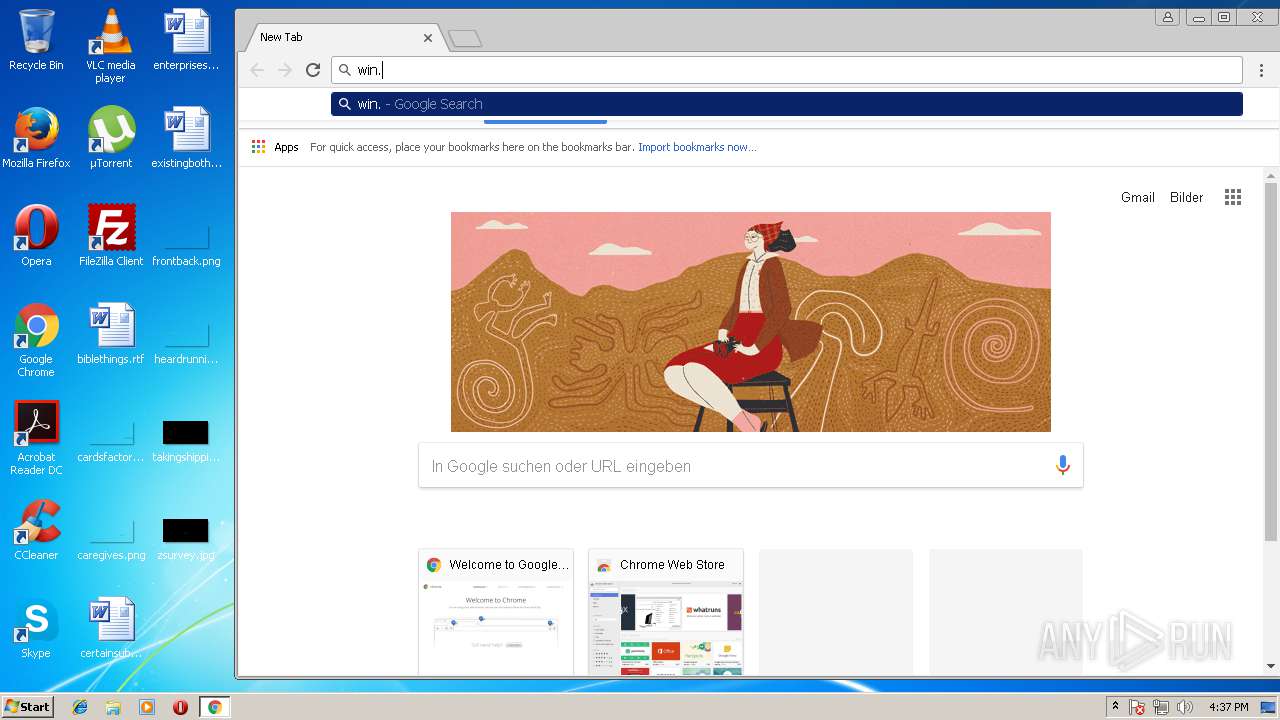Viewport: 1280px width, 720px height.
Task: Click the Google doodle image
Action: pos(751,322)
